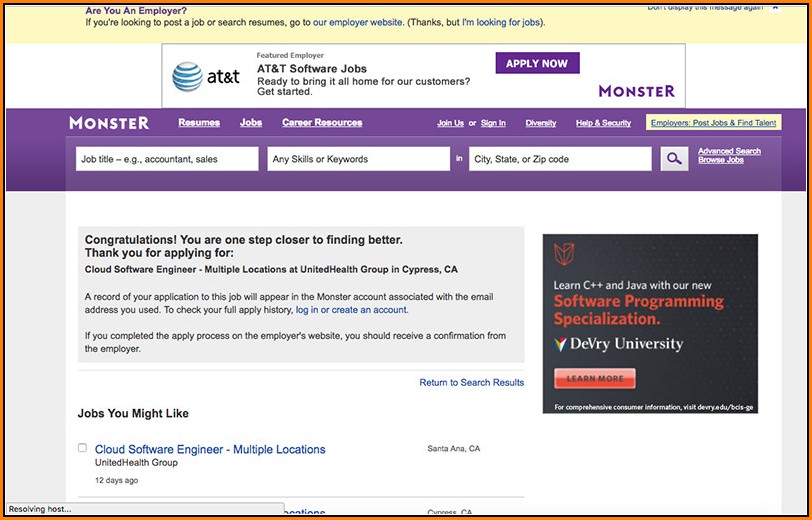Click the Job title input field
812x520 pixels.
tap(167, 159)
